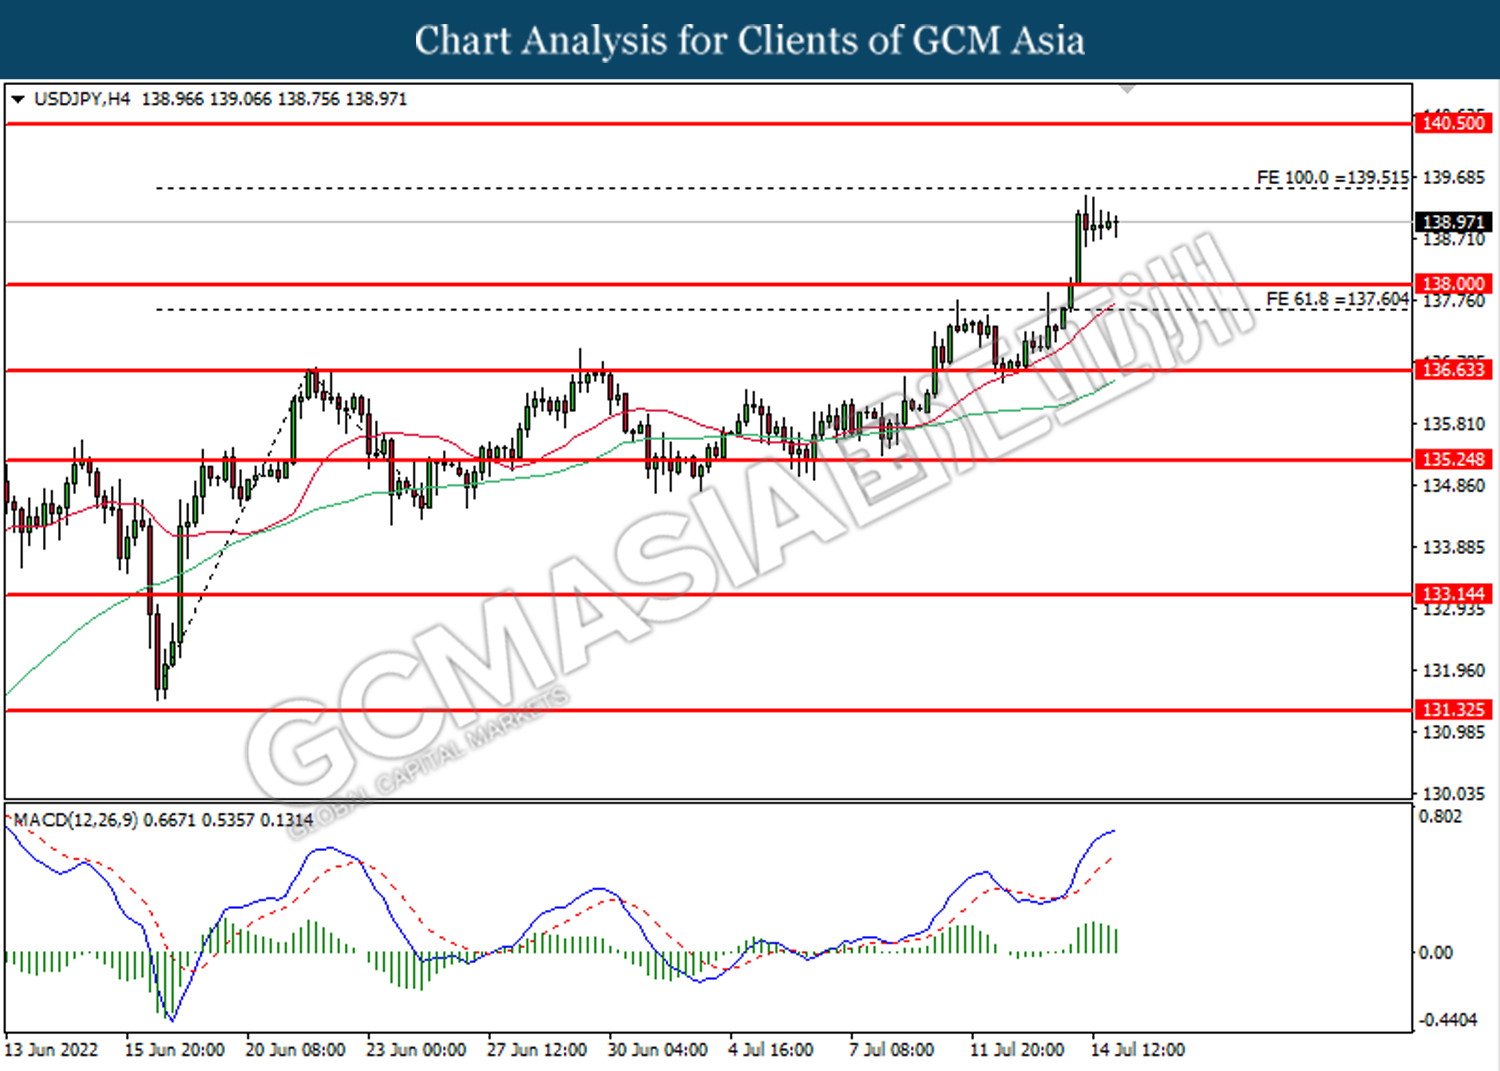Click the FE 100.0 =139.515 label
Screen dimensions: 1500x1071
pyautogui.click(x=1332, y=177)
